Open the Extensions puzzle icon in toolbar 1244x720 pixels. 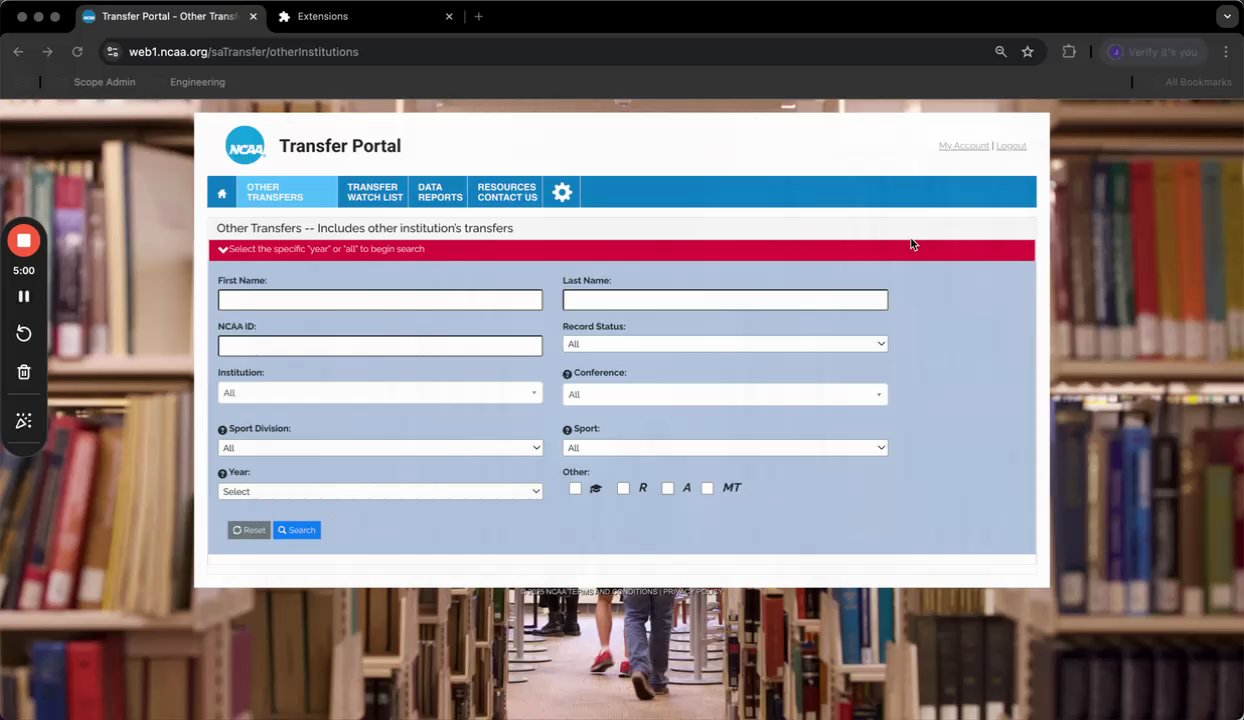[1069, 52]
